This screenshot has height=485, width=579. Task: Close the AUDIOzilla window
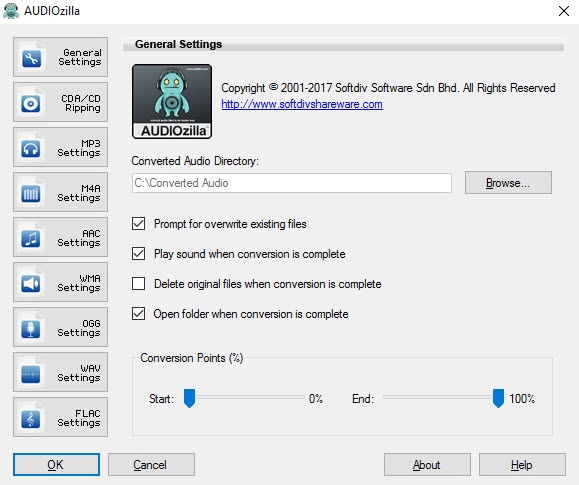pos(563,11)
